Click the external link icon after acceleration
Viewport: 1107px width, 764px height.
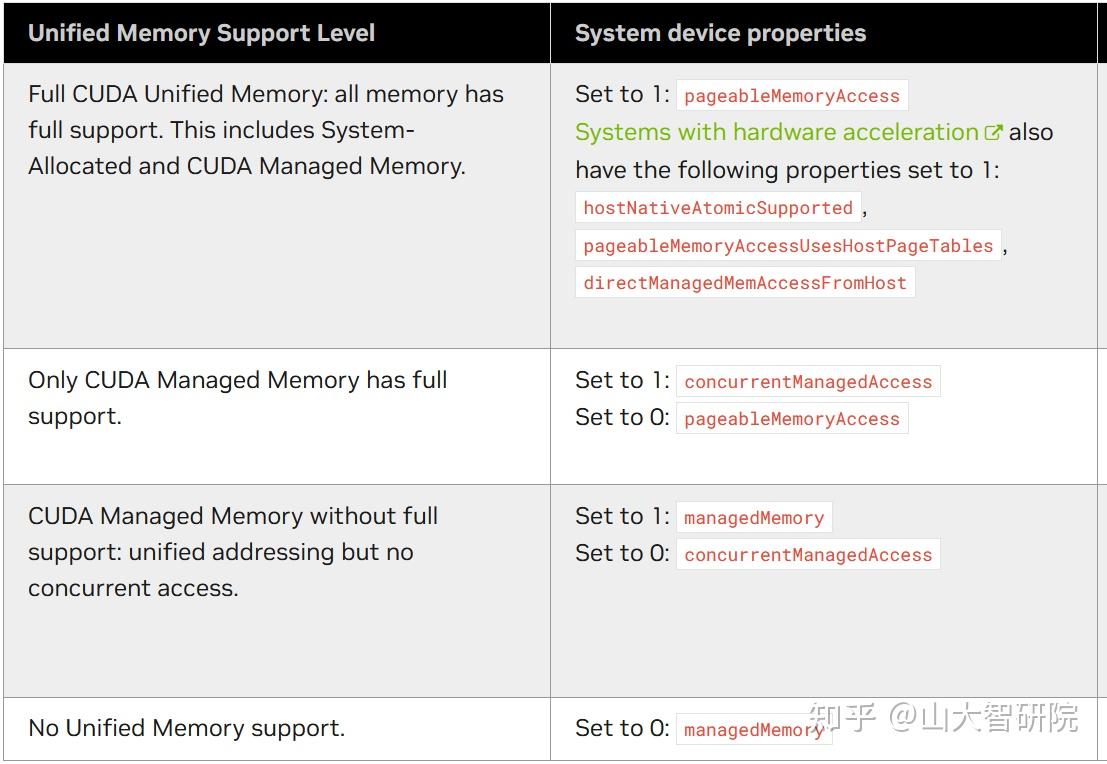point(993,132)
